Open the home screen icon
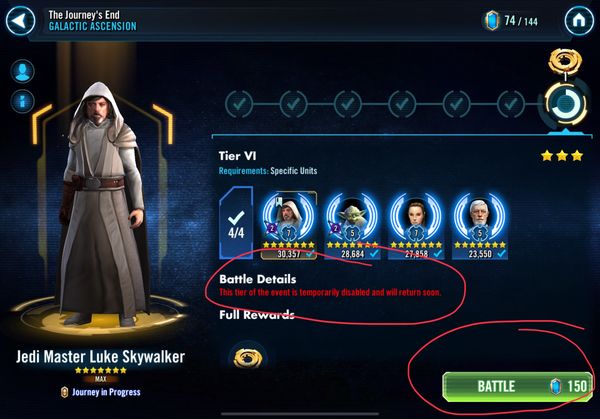The image size is (600, 419). point(579,21)
